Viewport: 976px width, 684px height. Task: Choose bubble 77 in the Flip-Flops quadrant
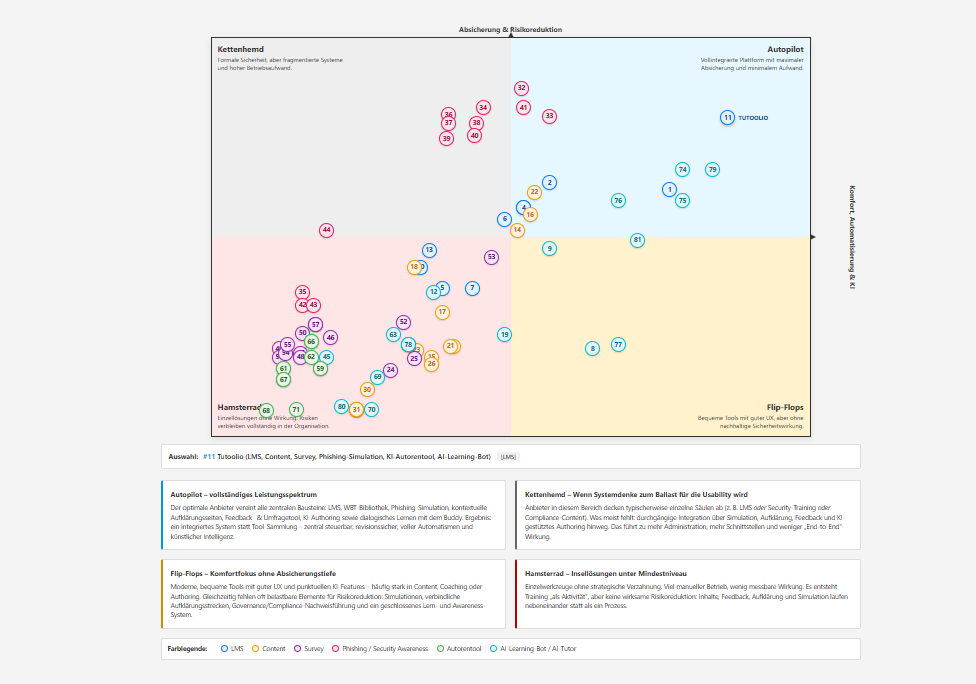click(618, 344)
